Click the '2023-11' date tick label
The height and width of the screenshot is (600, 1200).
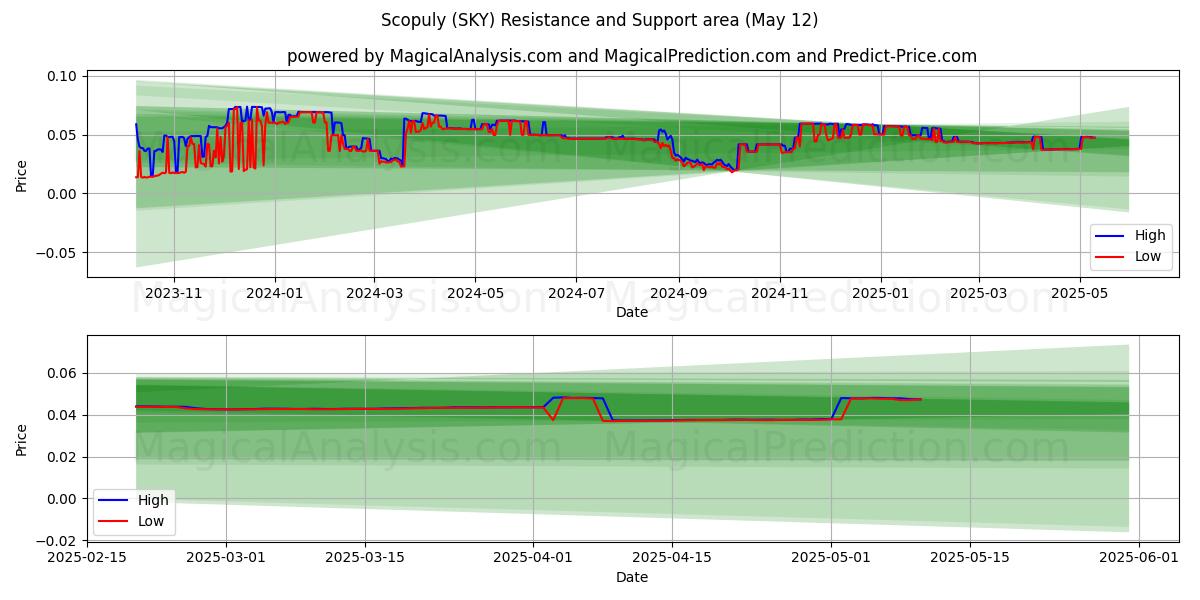(x=174, y=294)
